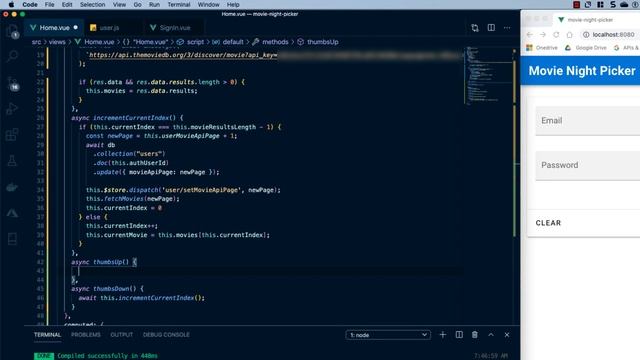Open the Apple menu
The width and height of the screenshot is (640, 360).
pyautogui.click(x=11, y=4)
